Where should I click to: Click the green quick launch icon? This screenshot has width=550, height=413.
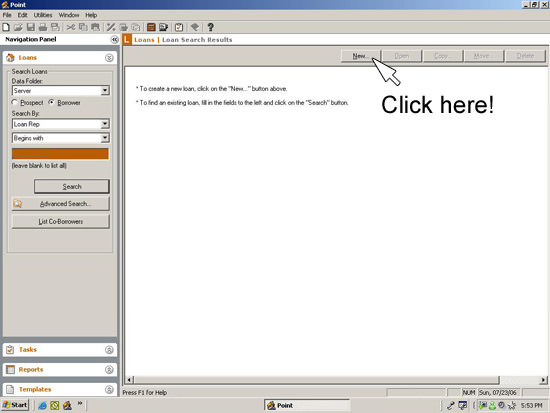(x=55, y=405)
